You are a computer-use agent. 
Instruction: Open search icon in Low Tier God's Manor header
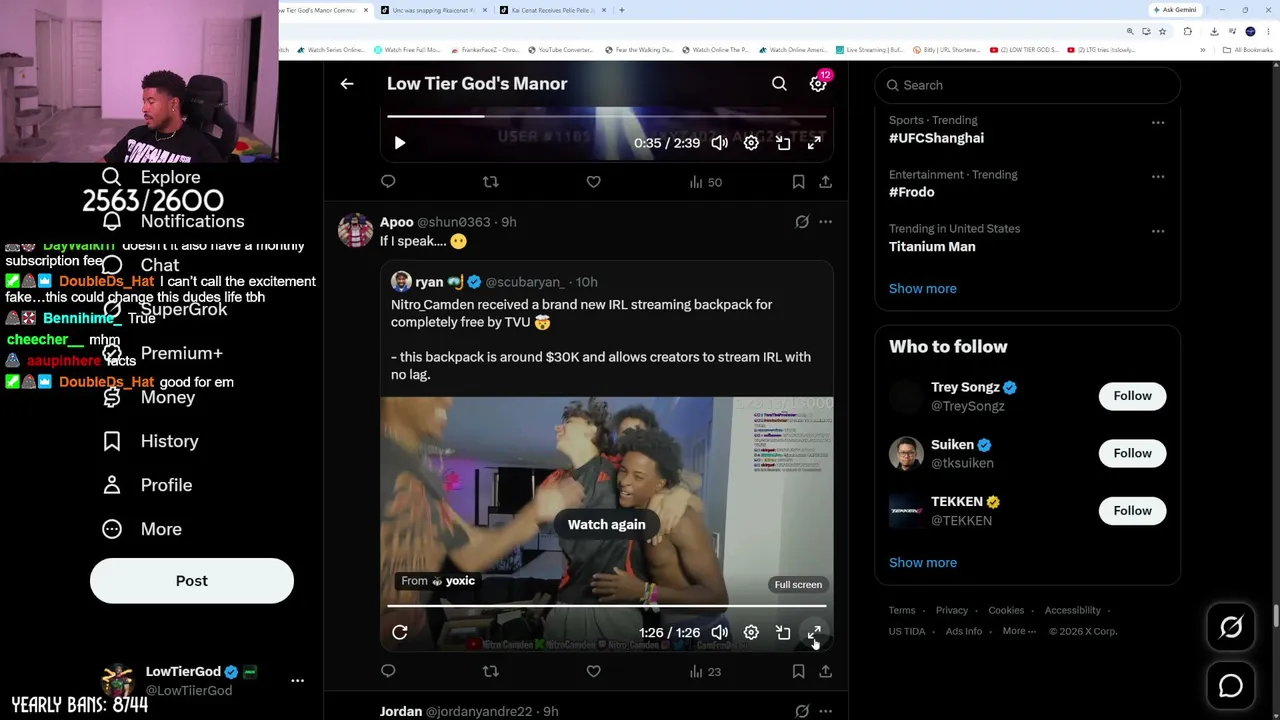point(779,84)
